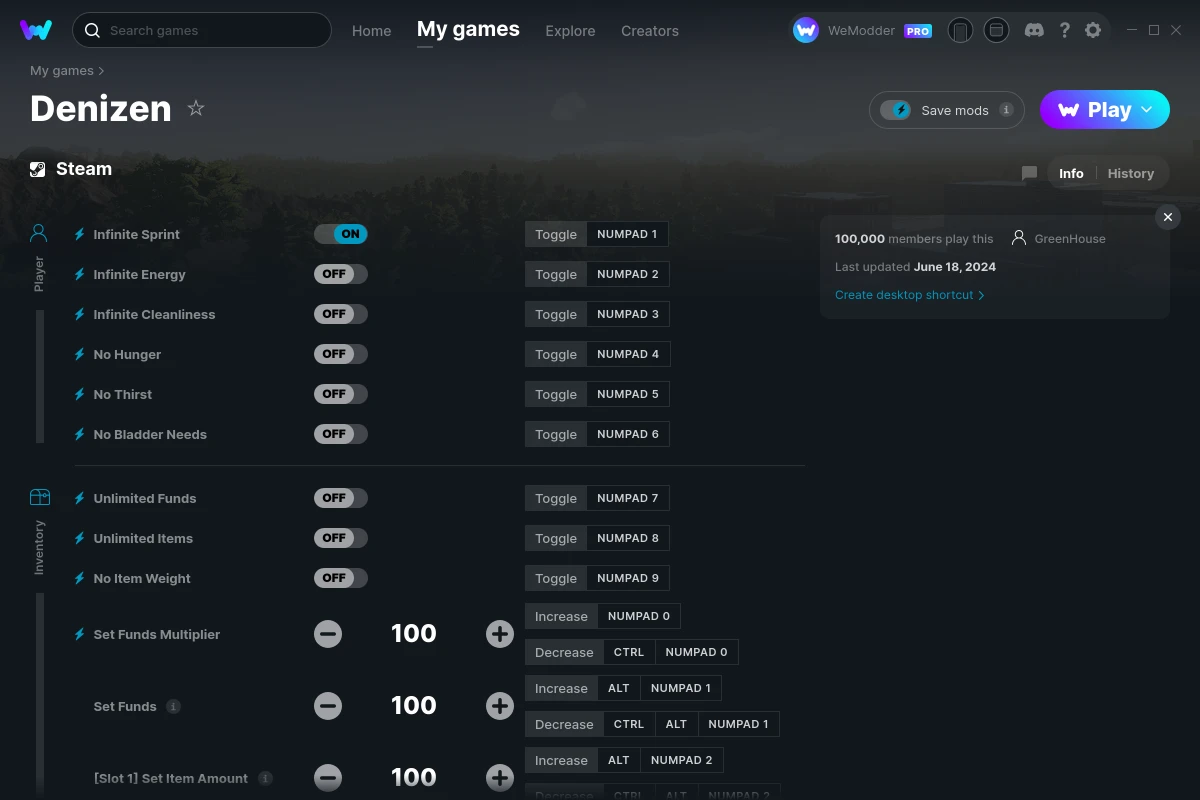
Task: Click the Search games input field
Action: click(x=200, y=30)
